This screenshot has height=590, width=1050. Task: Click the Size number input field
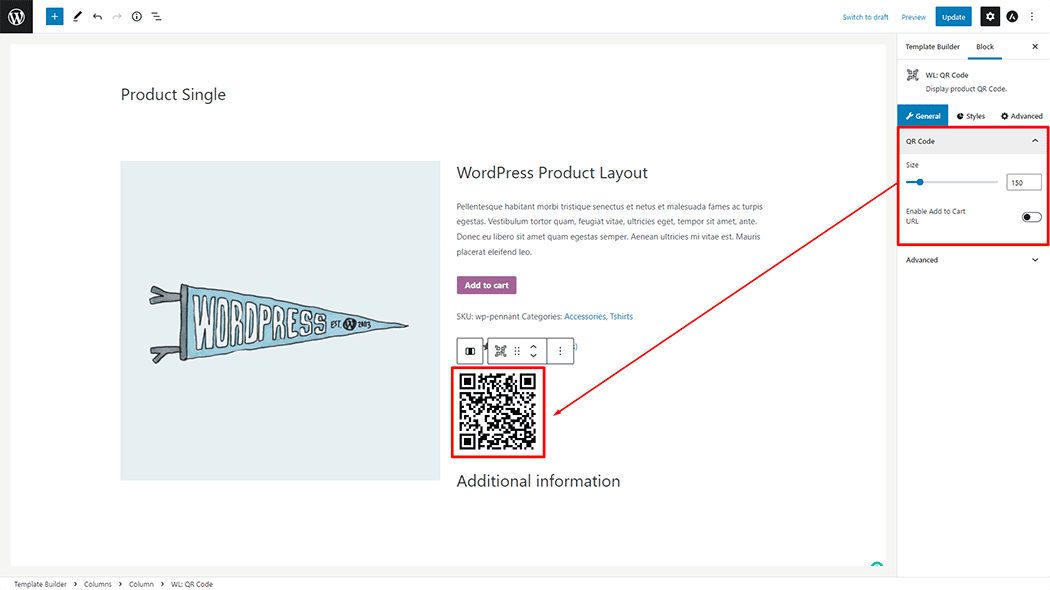(x=1023, y=182)
